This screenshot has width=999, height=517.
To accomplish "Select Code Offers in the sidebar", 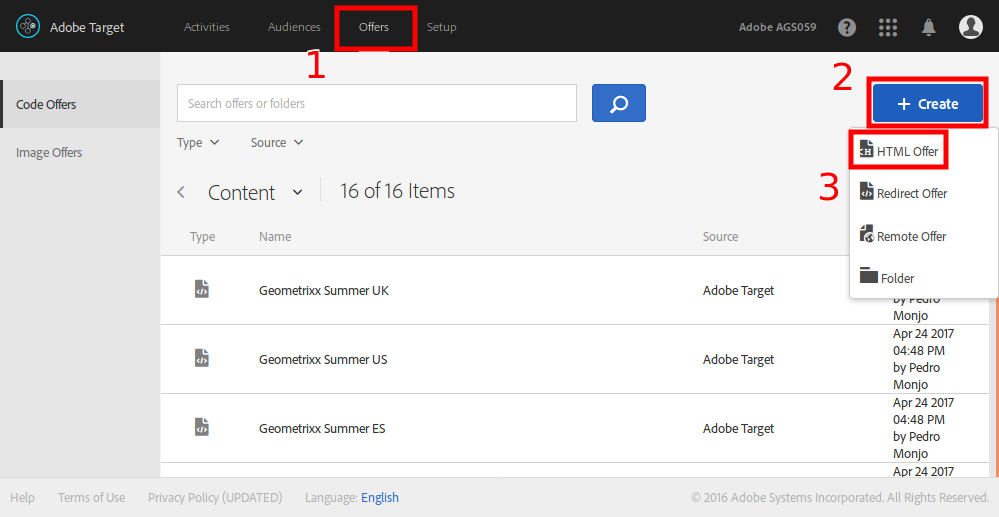I will [x=80, y=104].
